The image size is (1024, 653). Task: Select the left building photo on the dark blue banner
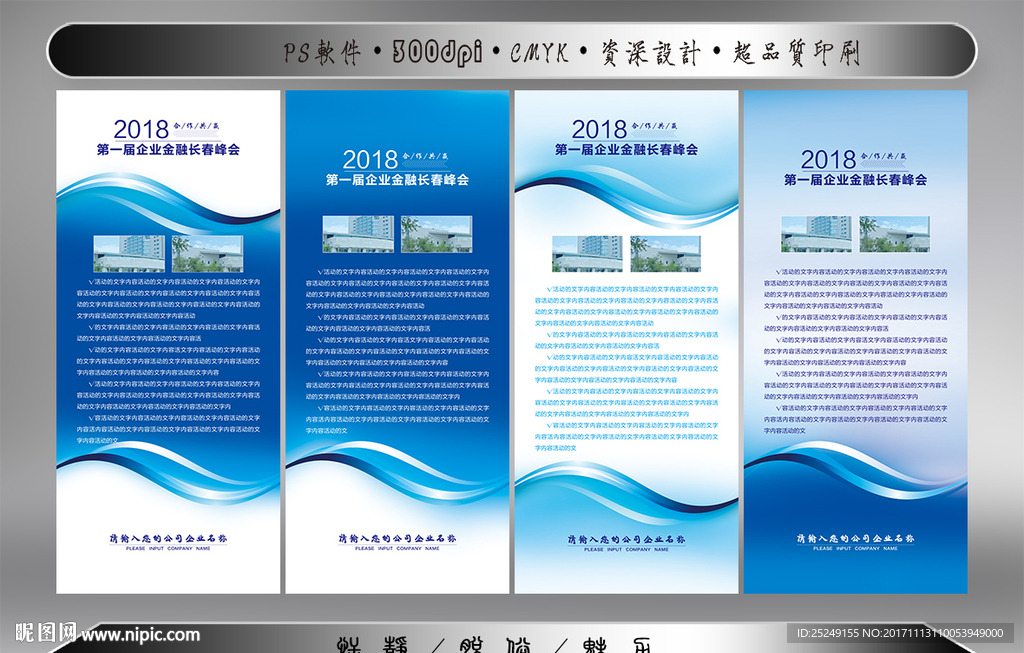[359, 234]
